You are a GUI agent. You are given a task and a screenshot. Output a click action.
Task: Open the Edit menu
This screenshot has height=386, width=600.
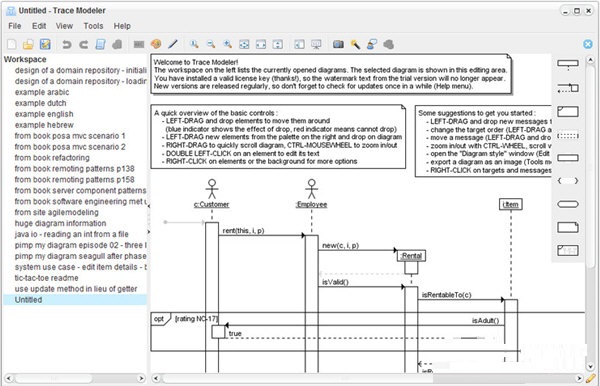(39, 26)
